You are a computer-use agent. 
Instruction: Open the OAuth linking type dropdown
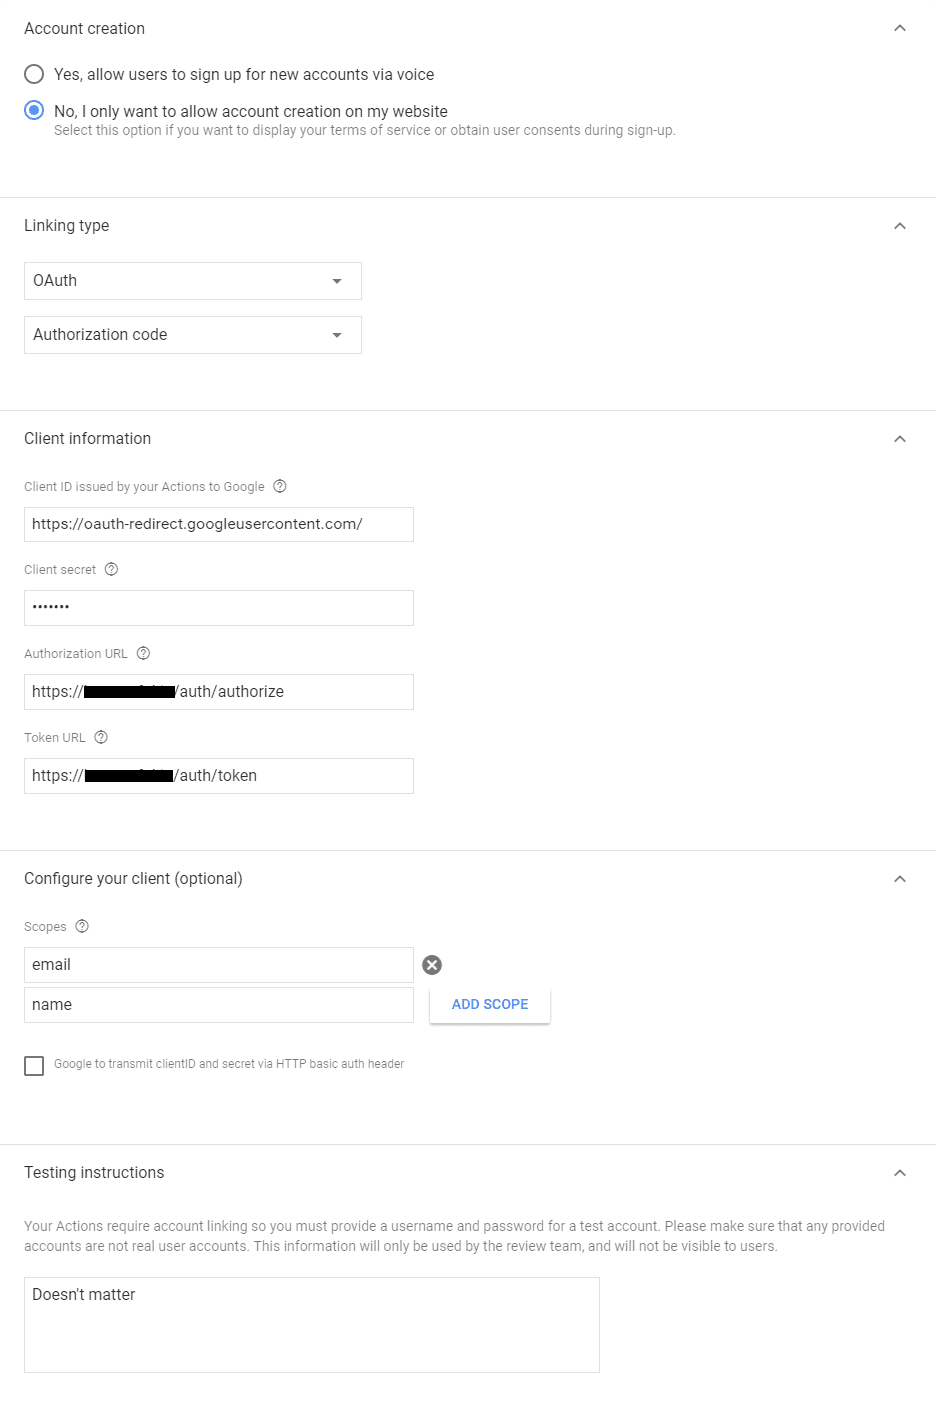192,281
